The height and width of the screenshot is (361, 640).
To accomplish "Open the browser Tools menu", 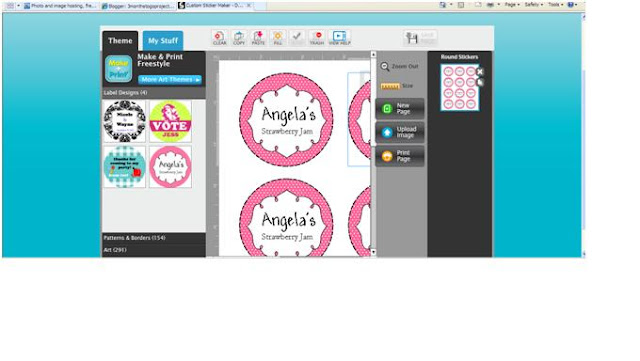I will [x=556, y=4].
